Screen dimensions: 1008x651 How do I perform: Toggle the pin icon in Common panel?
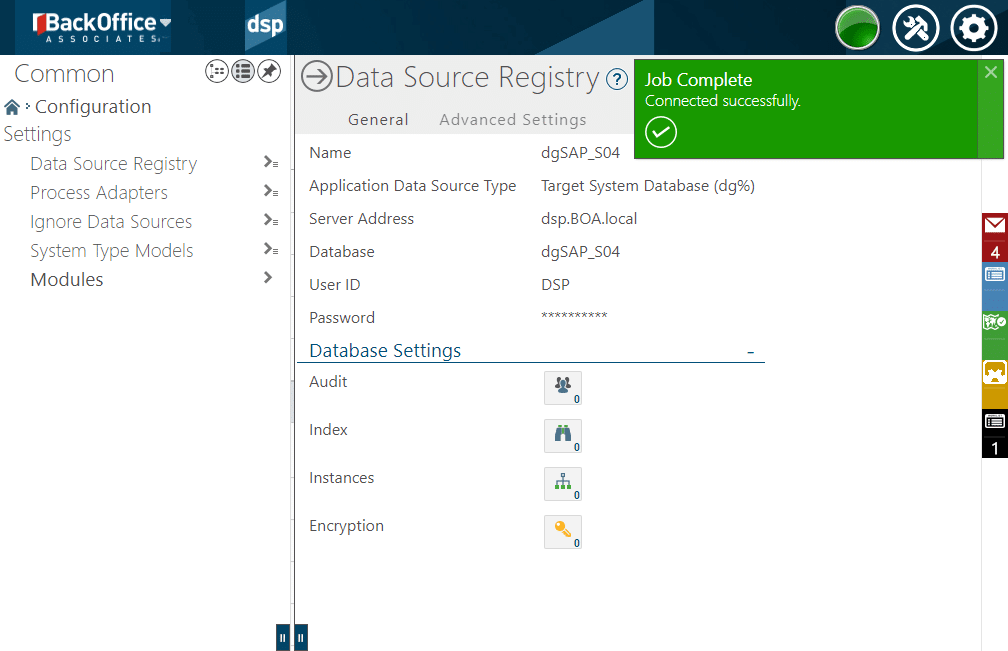tap(269, 71)
